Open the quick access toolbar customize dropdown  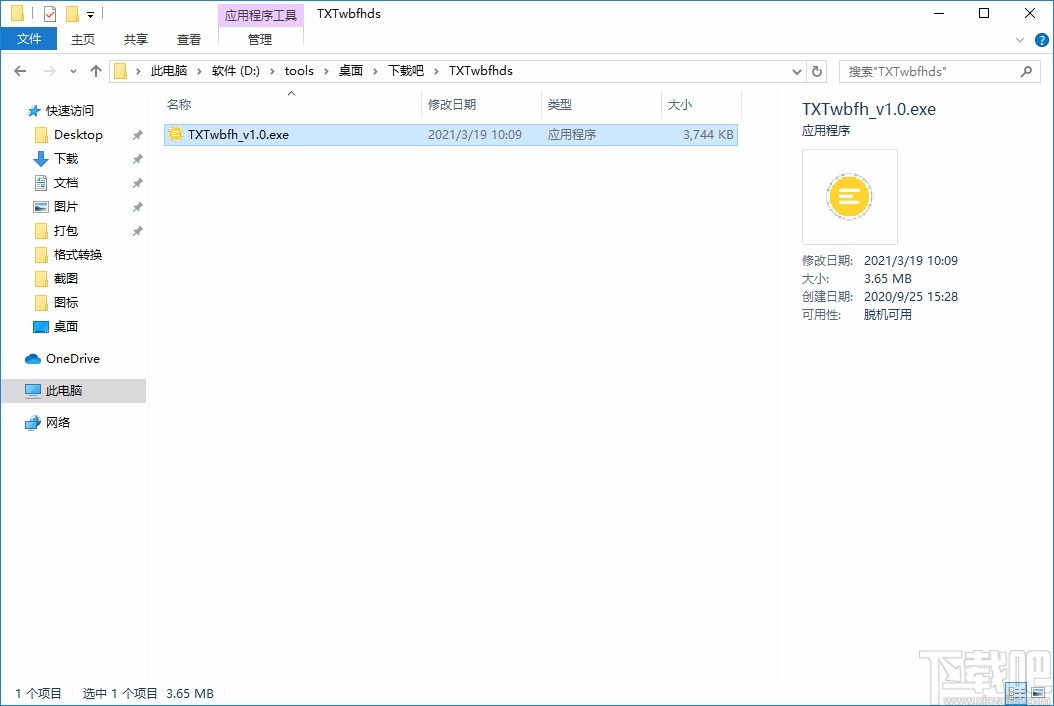92,13
